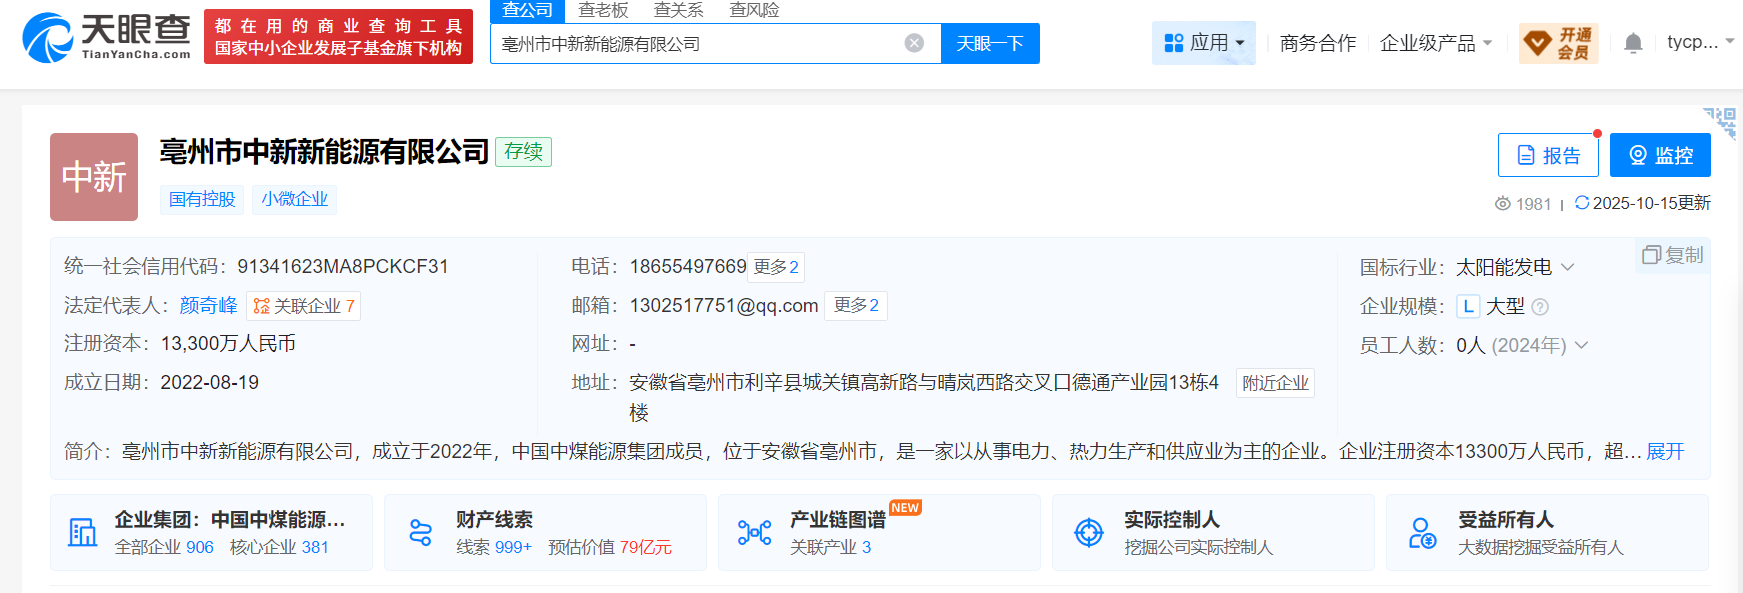The image size is (1743, 593).
Task: Switch to the 查关系 tab
Action: click(678, 11)
